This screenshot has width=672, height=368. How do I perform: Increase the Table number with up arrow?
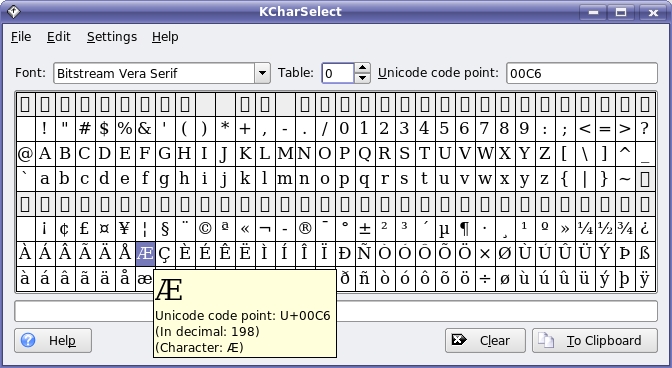[363, 68]
